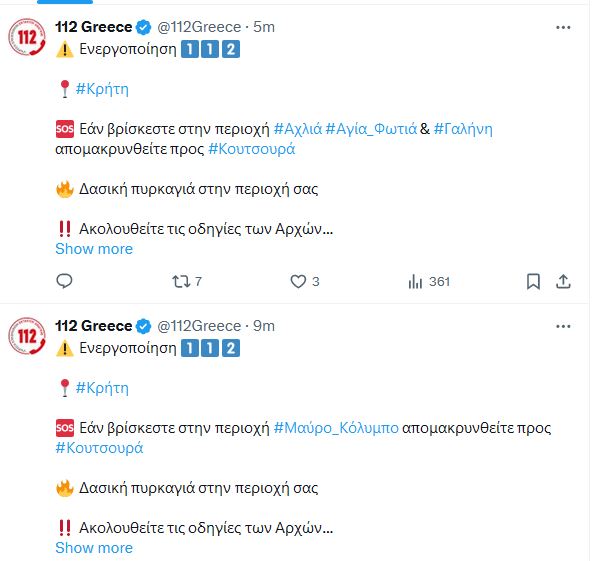Open the #Γαλήνη hashtag link

(x=463, y=129)
